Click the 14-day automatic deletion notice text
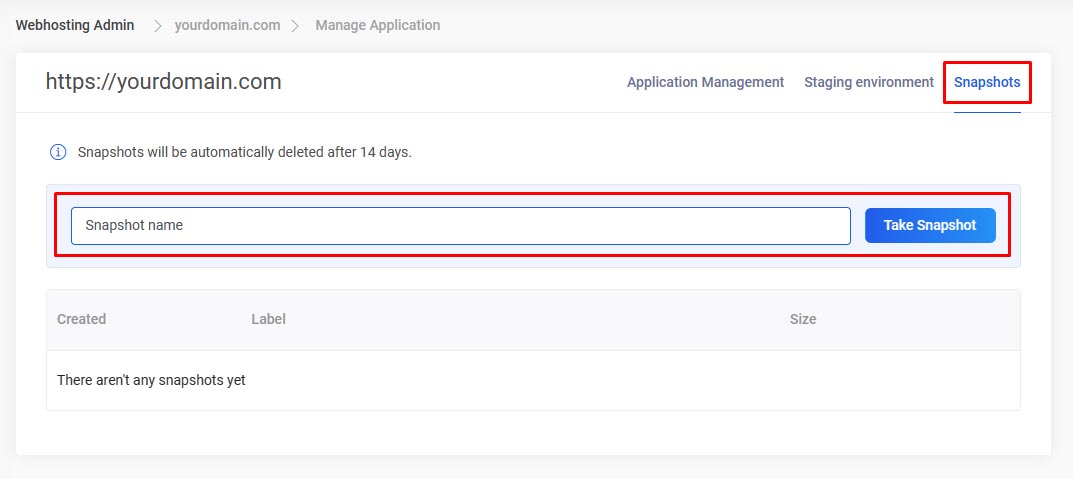Viewport: 1073px width, 479px height. (x=245, y=153)
